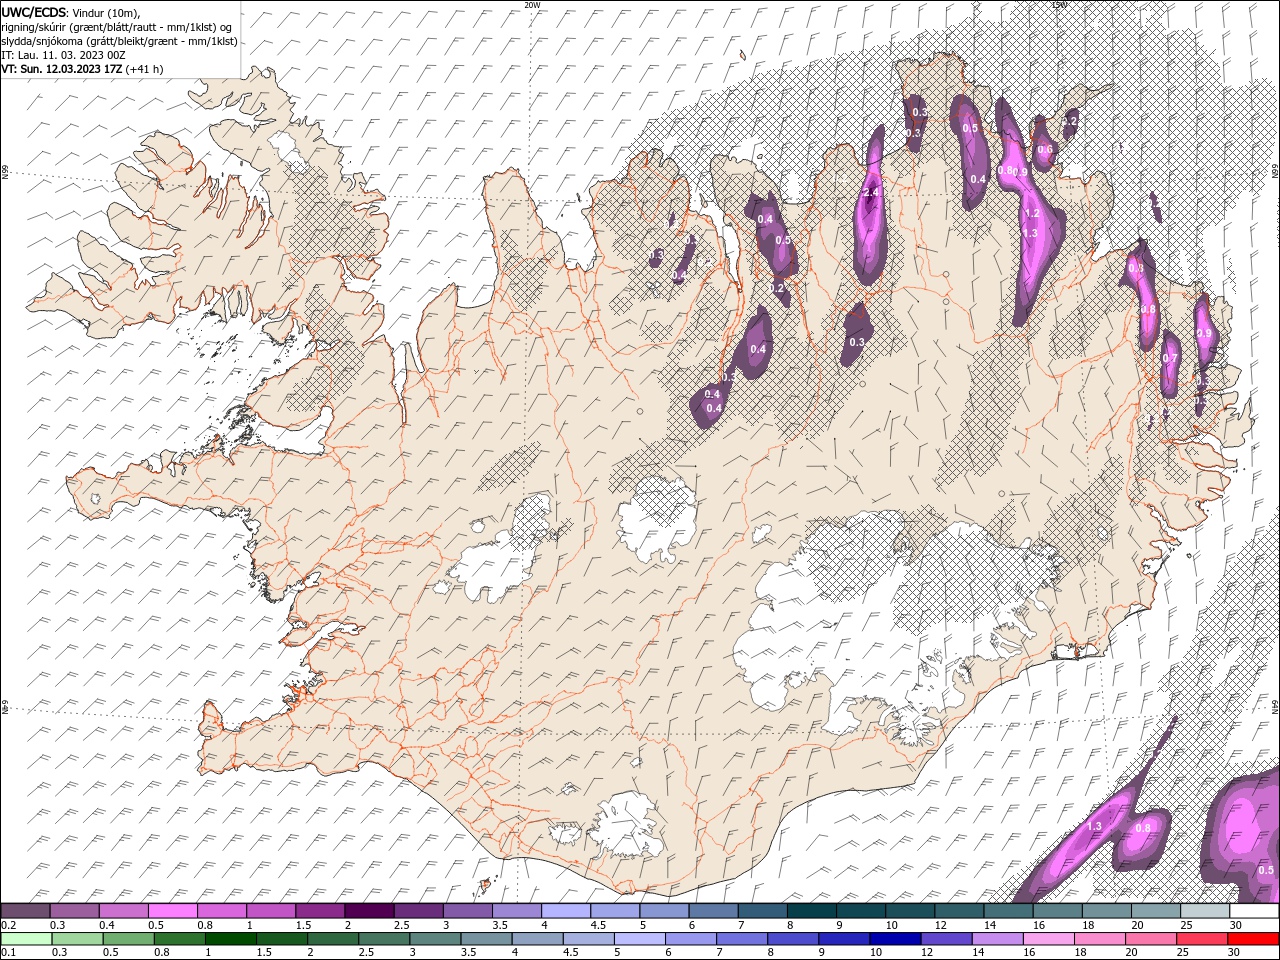
Task: Click the white 30 swatch in top legend
Action: coord(1253,911)
